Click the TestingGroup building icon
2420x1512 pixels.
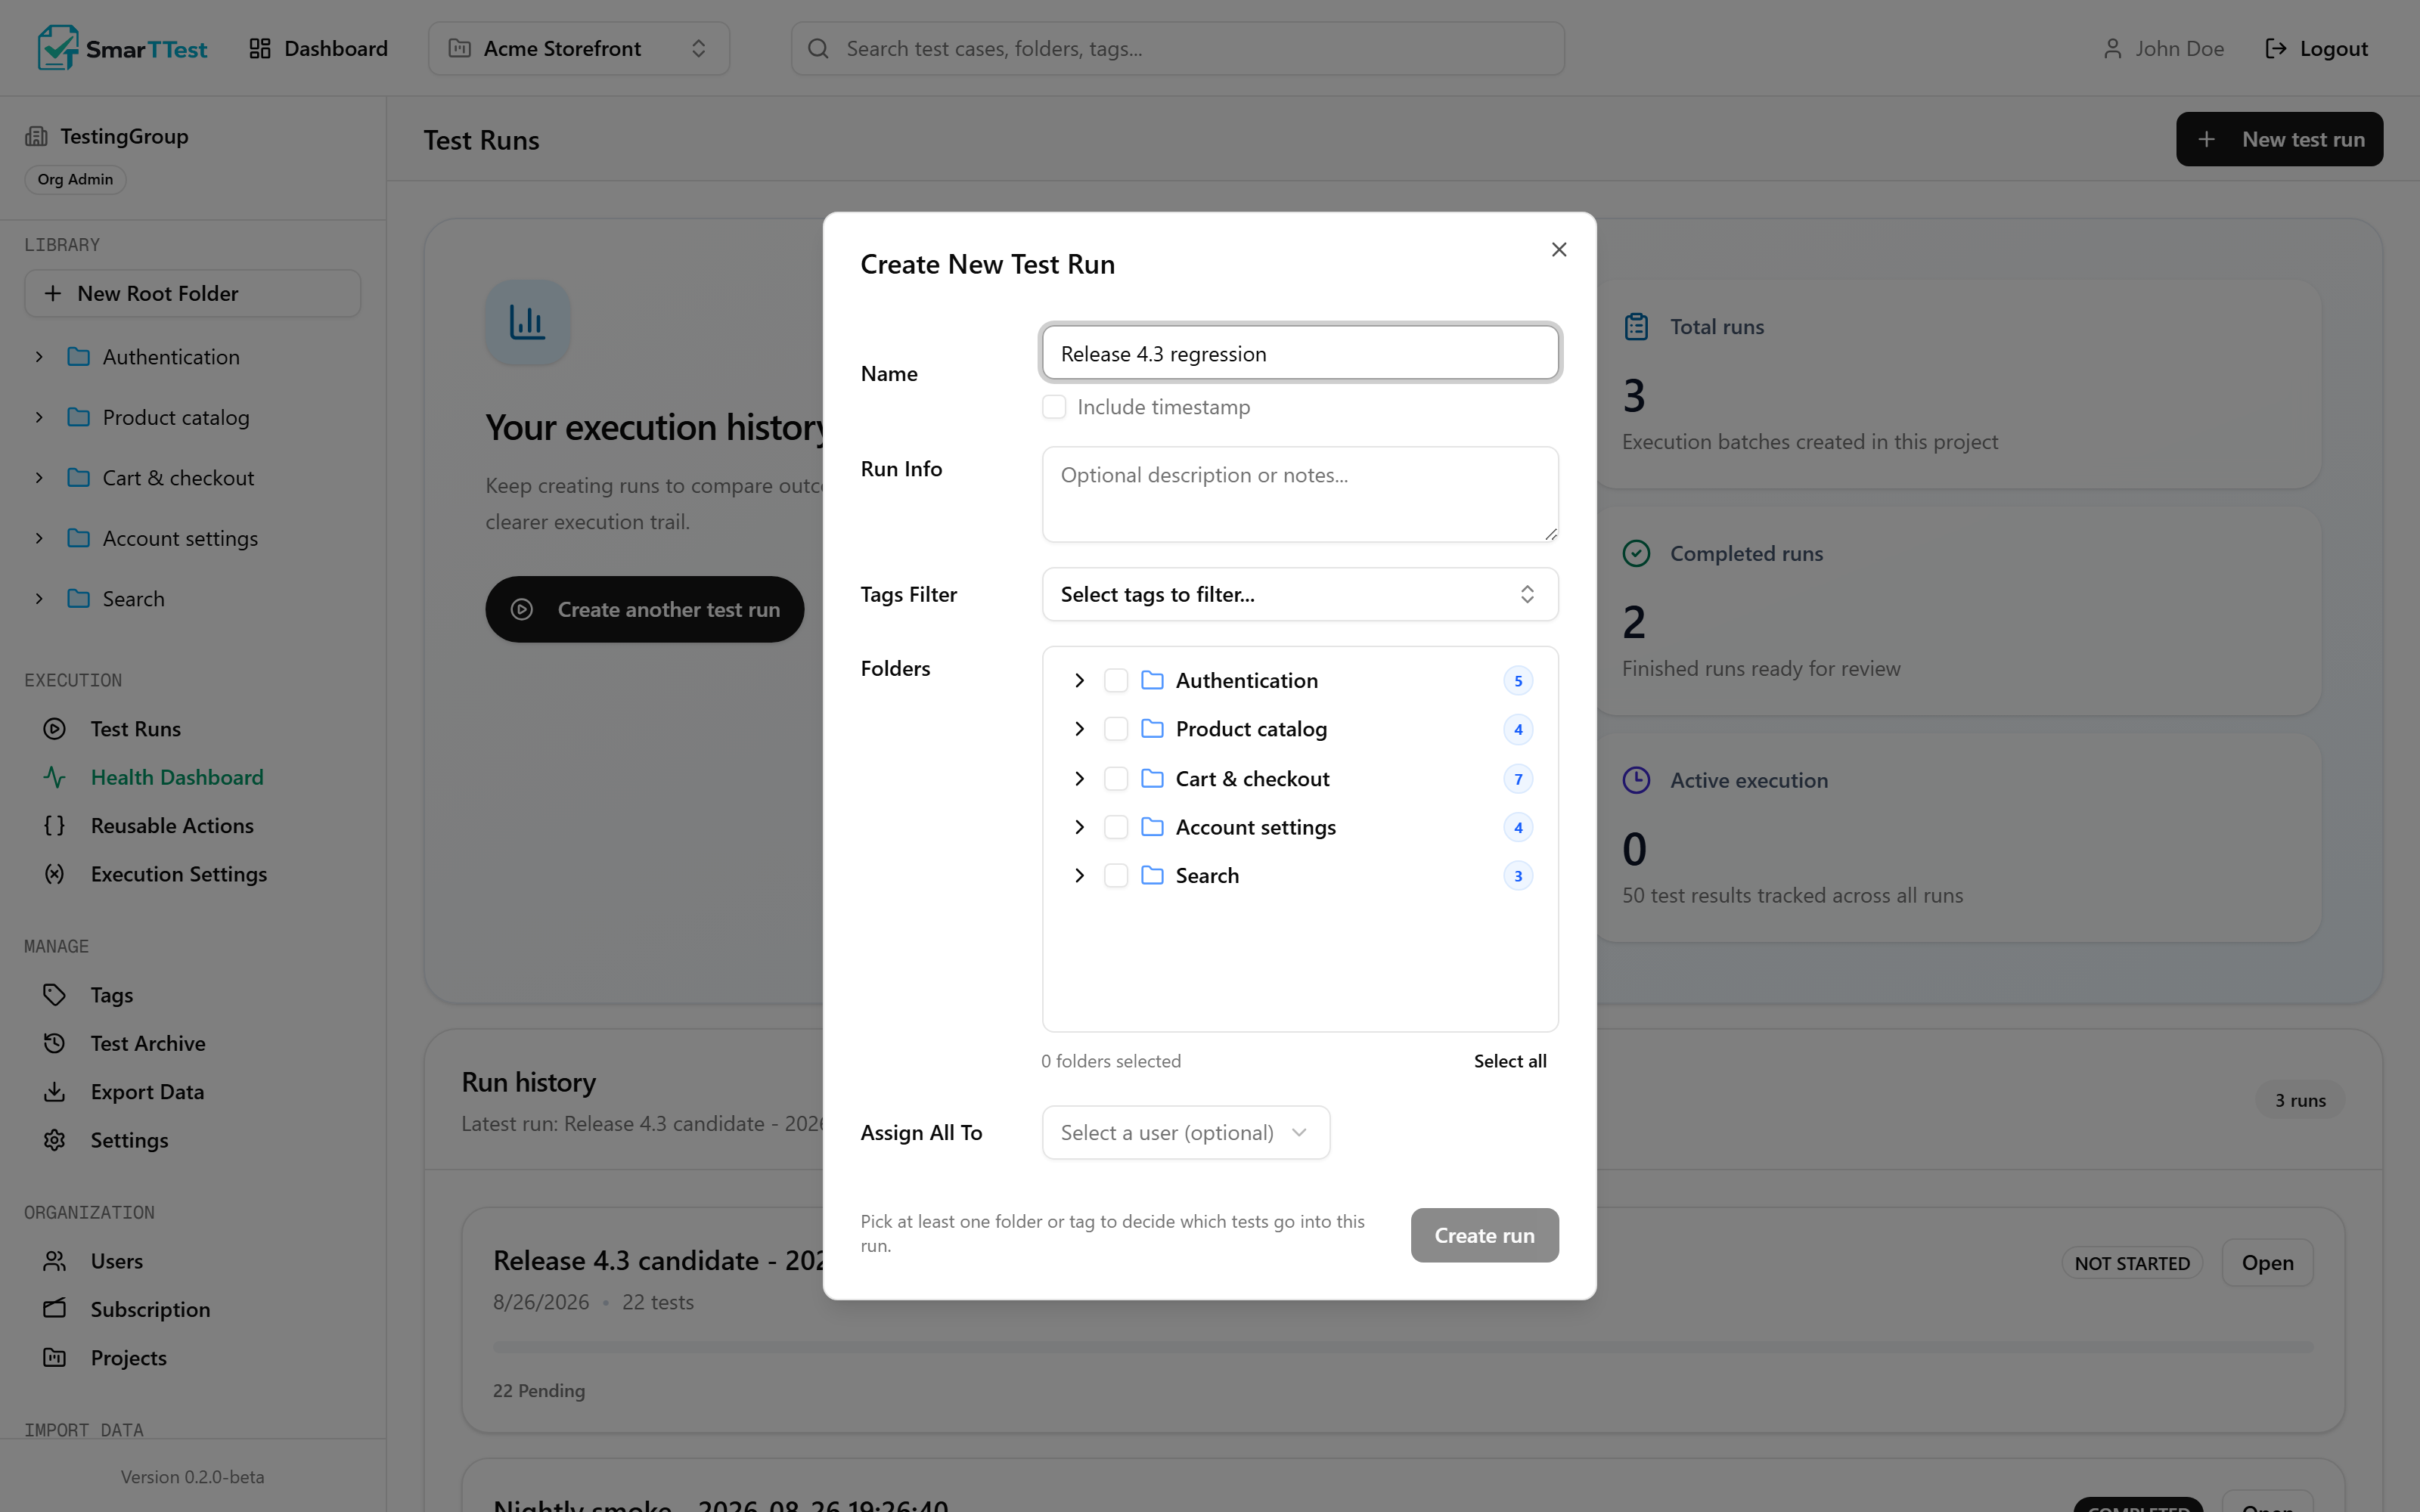(x=37, y=136)
